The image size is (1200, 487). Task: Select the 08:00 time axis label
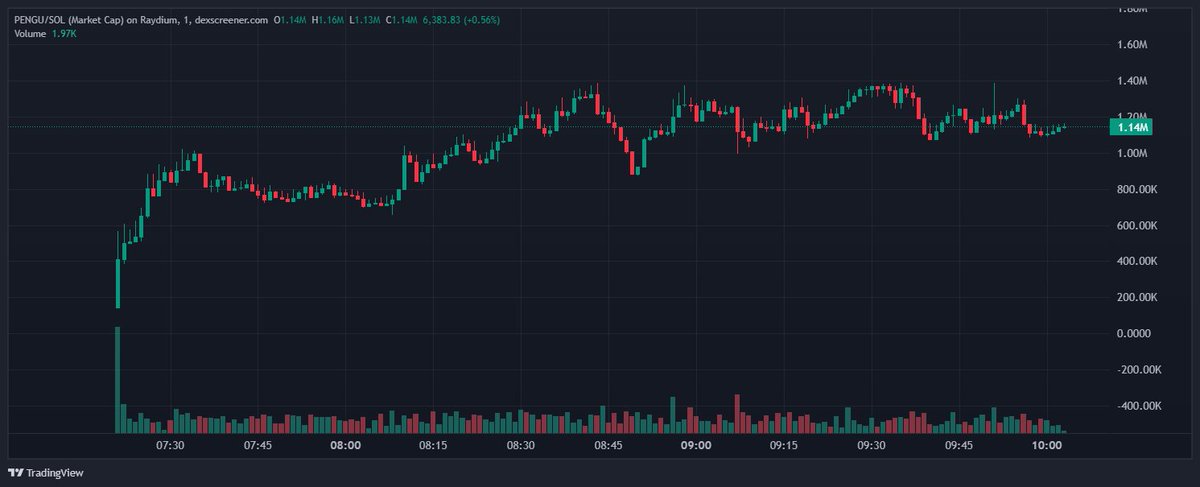pos(346,445)
